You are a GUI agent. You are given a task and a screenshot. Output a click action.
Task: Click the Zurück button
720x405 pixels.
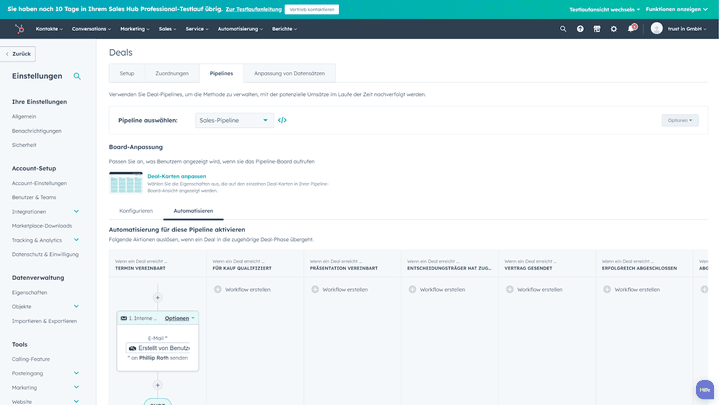pos(18,54)
